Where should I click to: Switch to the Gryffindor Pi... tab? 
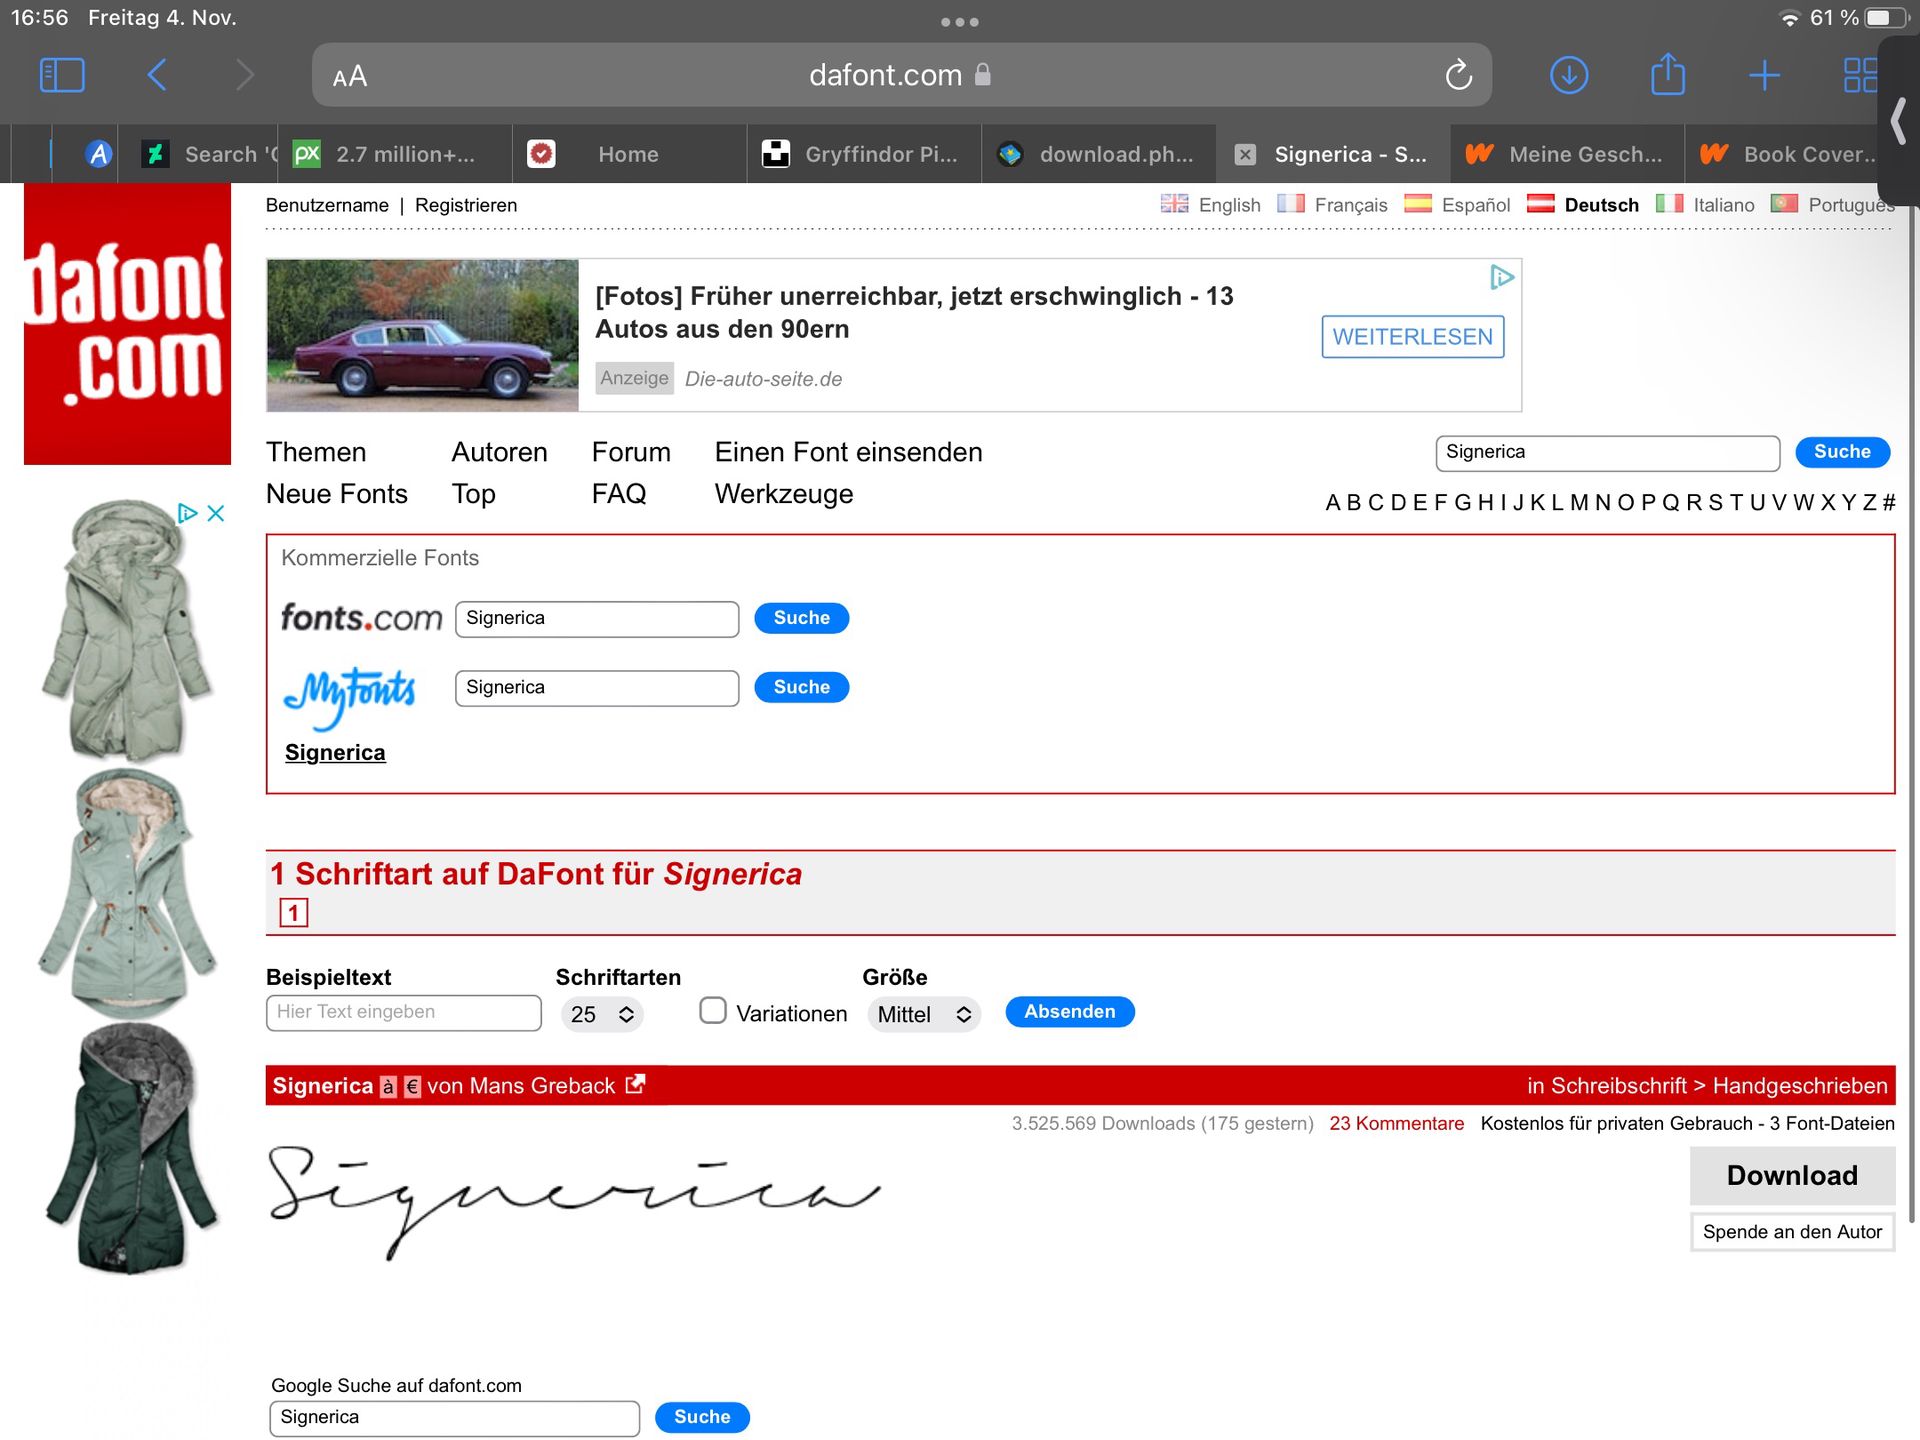point(864,154)
